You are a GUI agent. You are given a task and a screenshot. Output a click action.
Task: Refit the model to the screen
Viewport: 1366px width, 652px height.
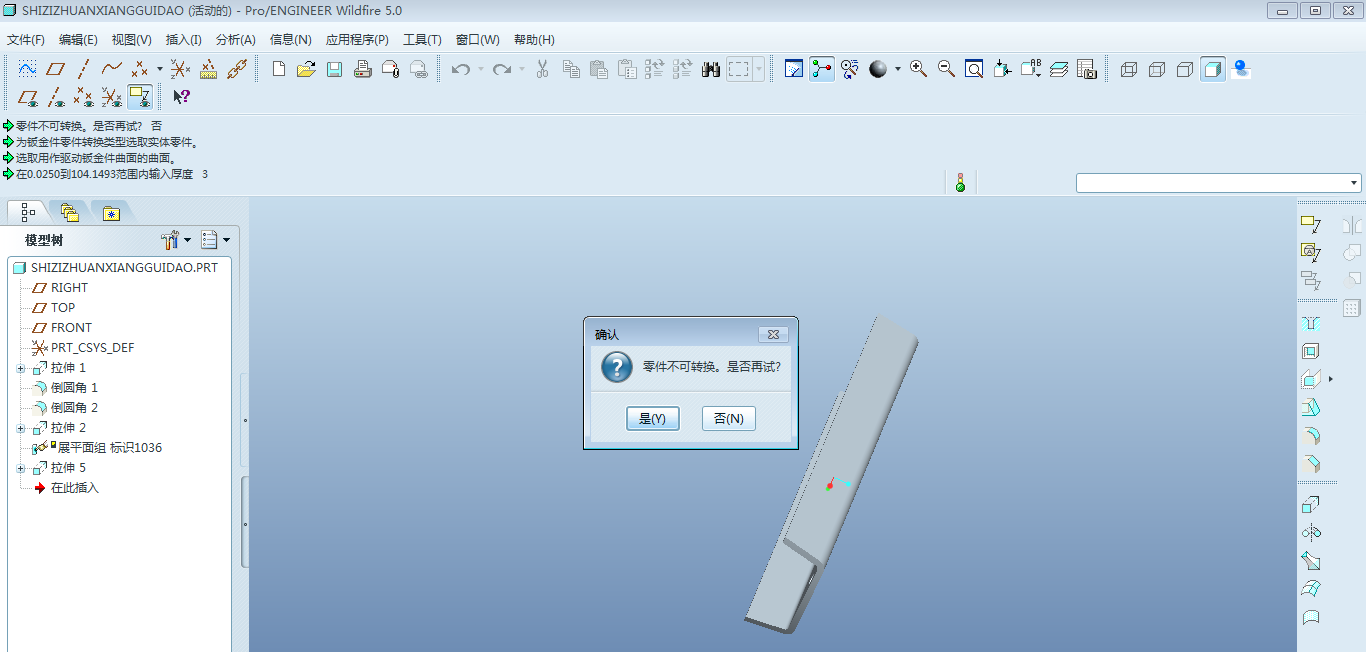point(974,69)
